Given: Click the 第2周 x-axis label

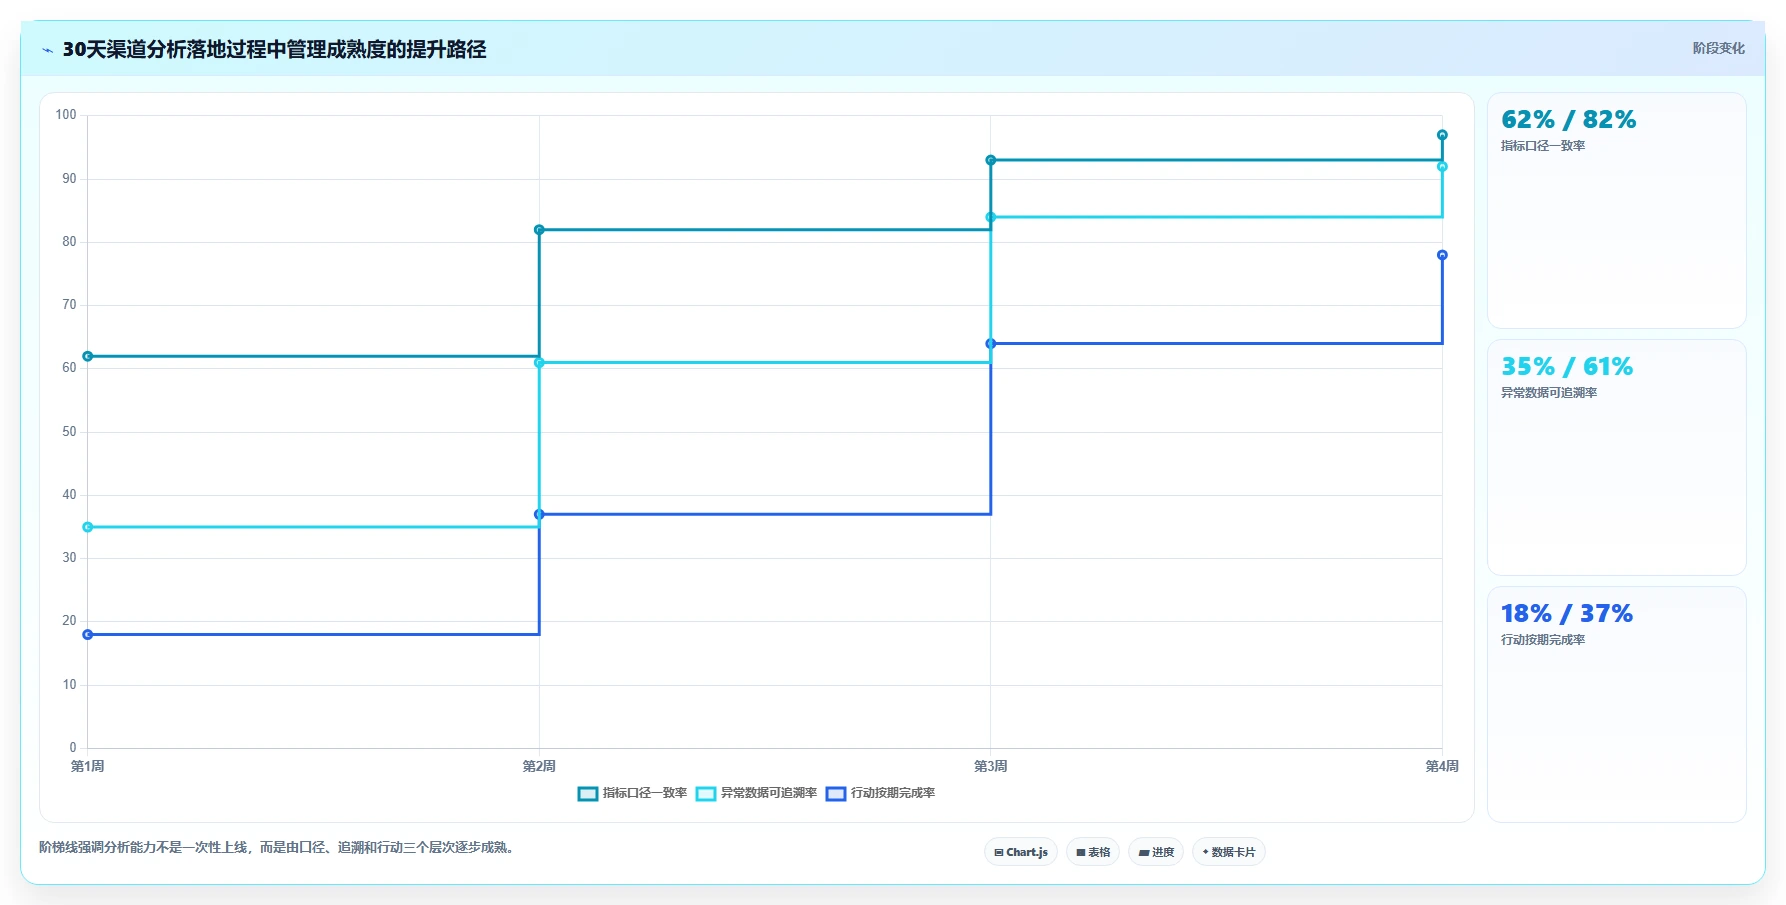Looking at the screenshot, I should tap(539, 766).
